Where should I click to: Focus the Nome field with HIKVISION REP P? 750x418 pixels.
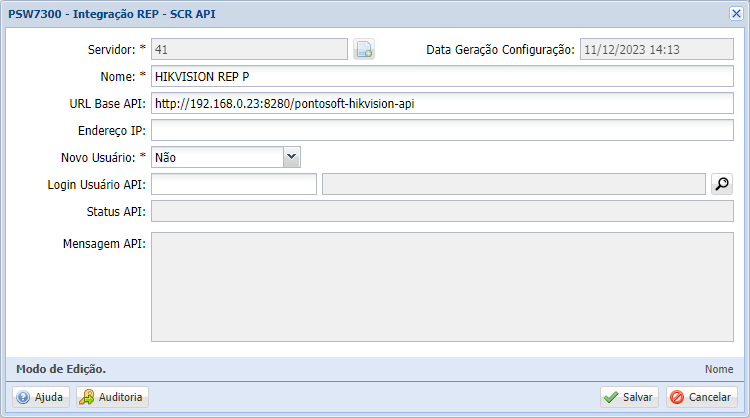click(442, 77)
